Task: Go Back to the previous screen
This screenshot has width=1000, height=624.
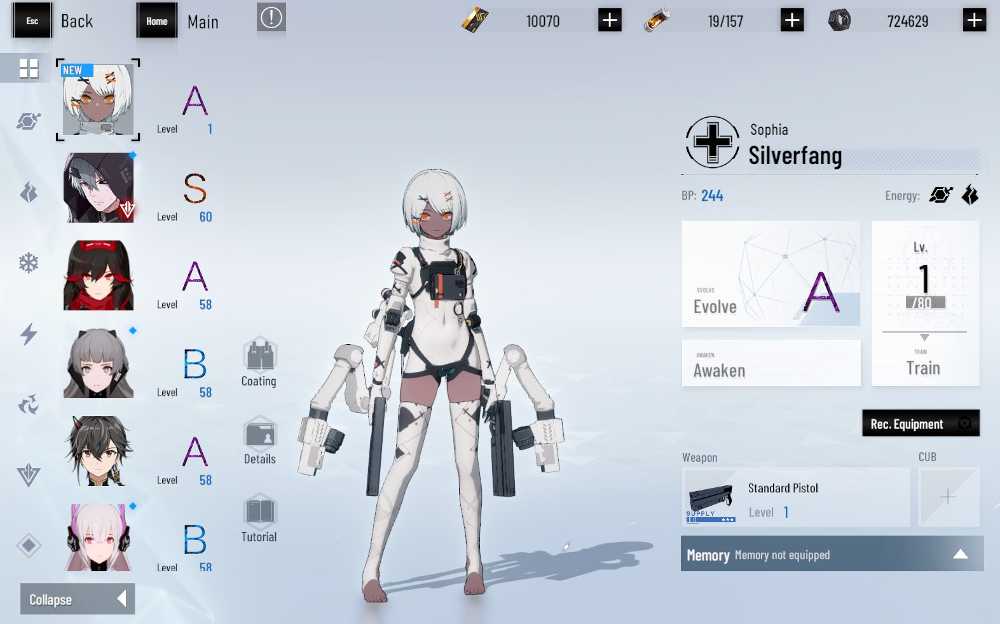Action: tap(77, 21)
